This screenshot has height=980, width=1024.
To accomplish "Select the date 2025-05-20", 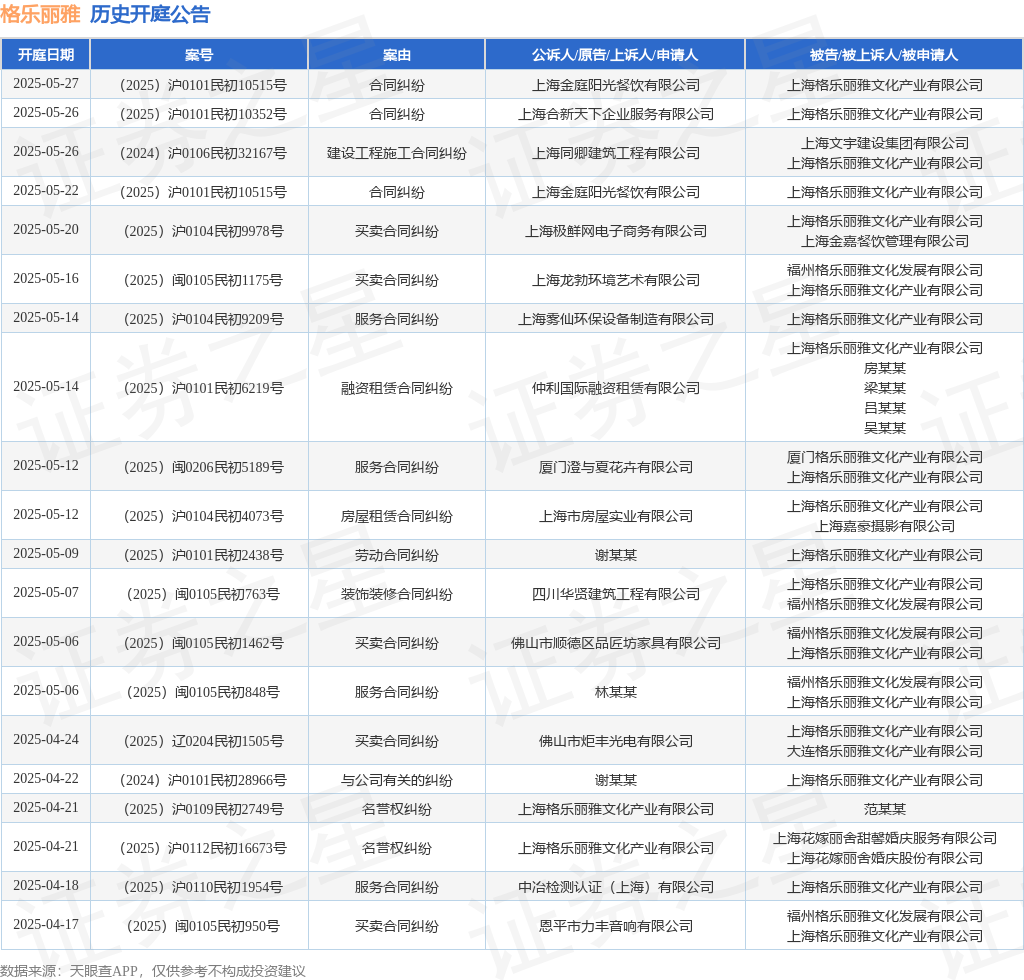I will click(46, 230).
